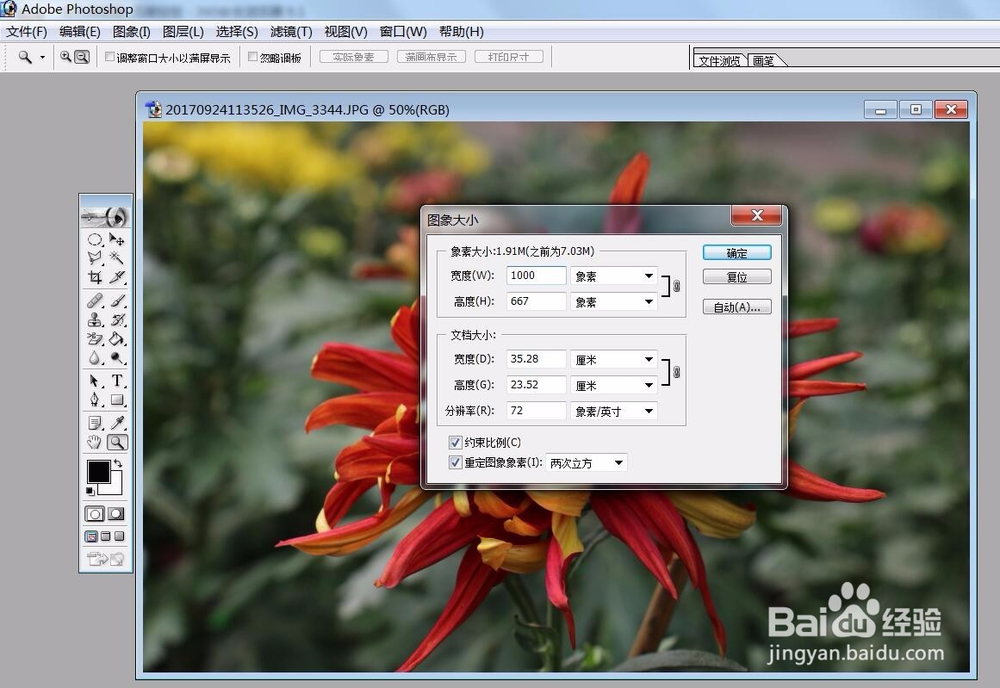Image resolution: width=1000 pixels, height=688 pixels.
Task: Click the width/height chain link in 象素大小 section
Action: [677, 286]
